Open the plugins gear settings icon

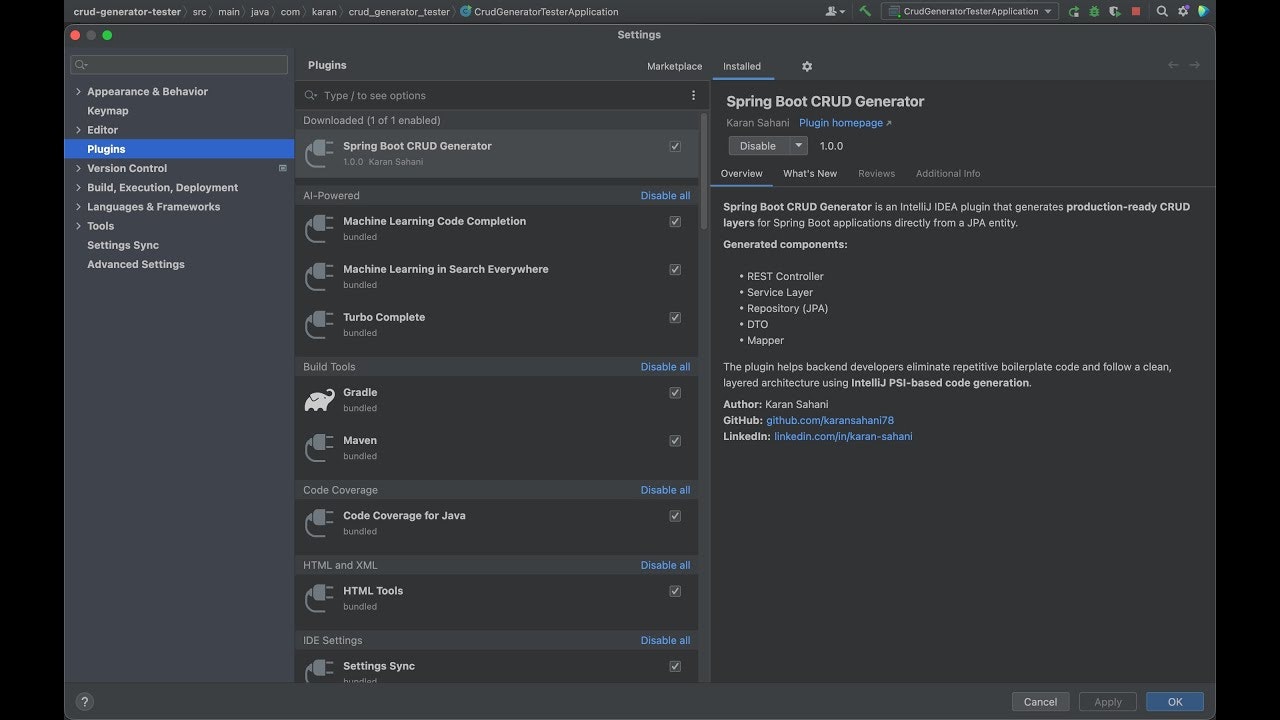pos(807,66)
